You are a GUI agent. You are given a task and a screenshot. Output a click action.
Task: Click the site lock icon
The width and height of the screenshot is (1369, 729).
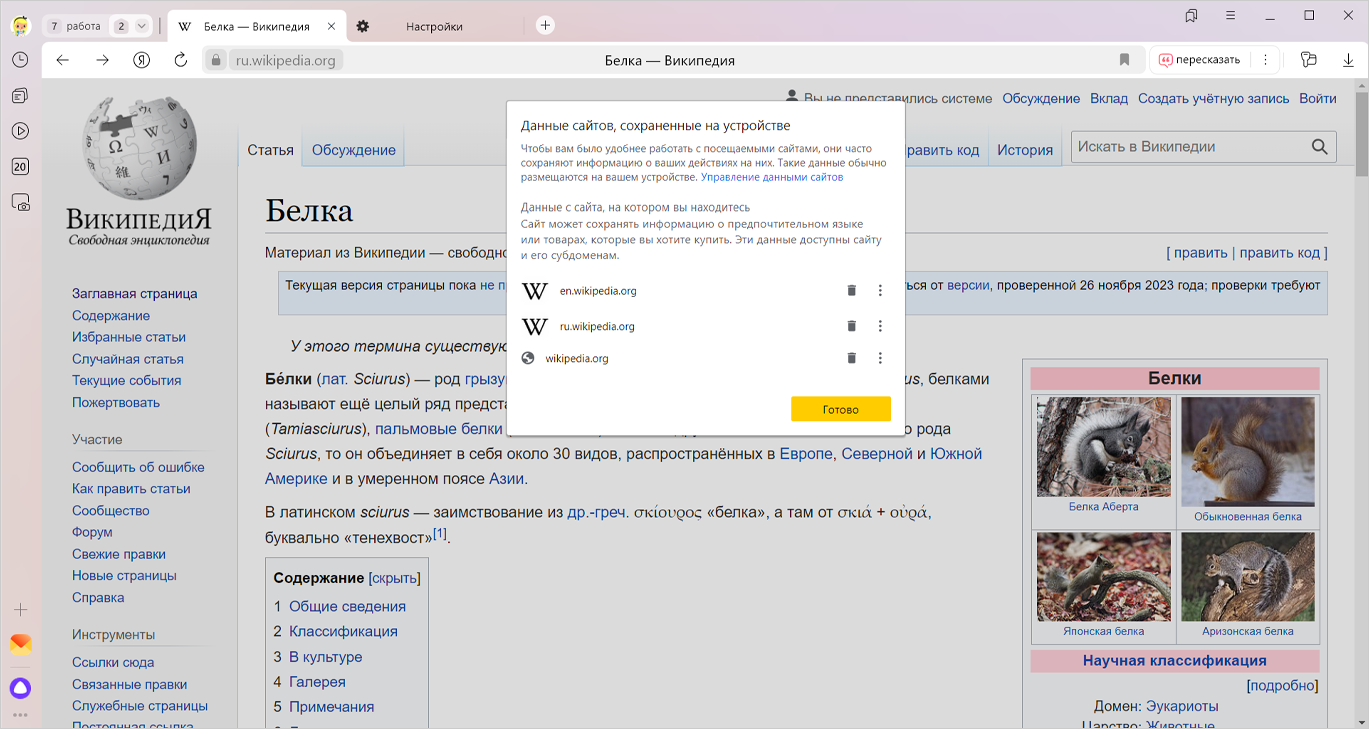coord(215,60)
